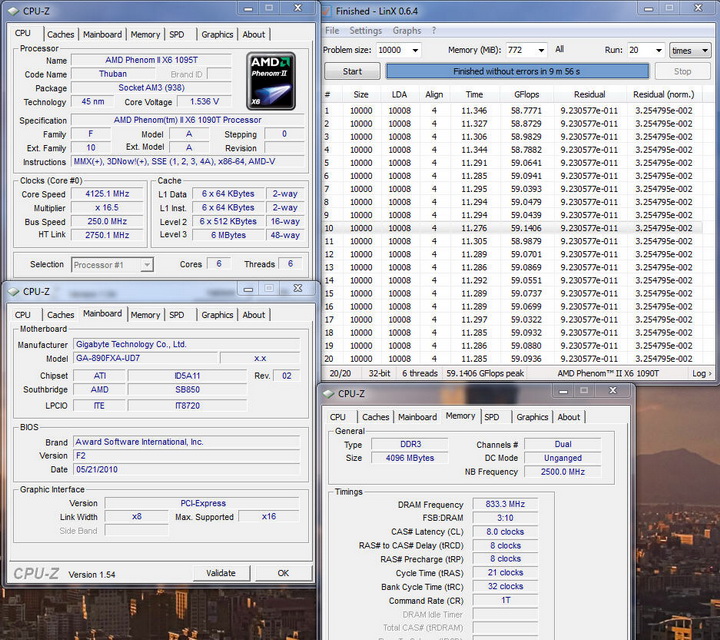Click the AMD Phenom II processor logo
The height and width of the screenshot is (640, 720).
[272, 80]
